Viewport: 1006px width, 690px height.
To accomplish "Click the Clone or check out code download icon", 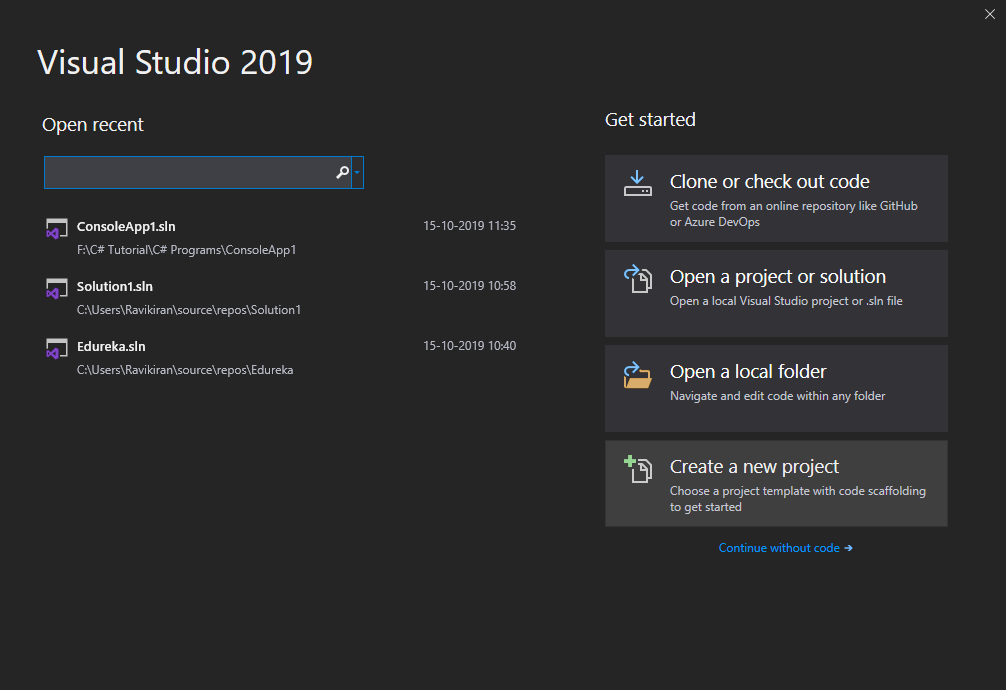I will pyautogui.click(x=638, y=184).
